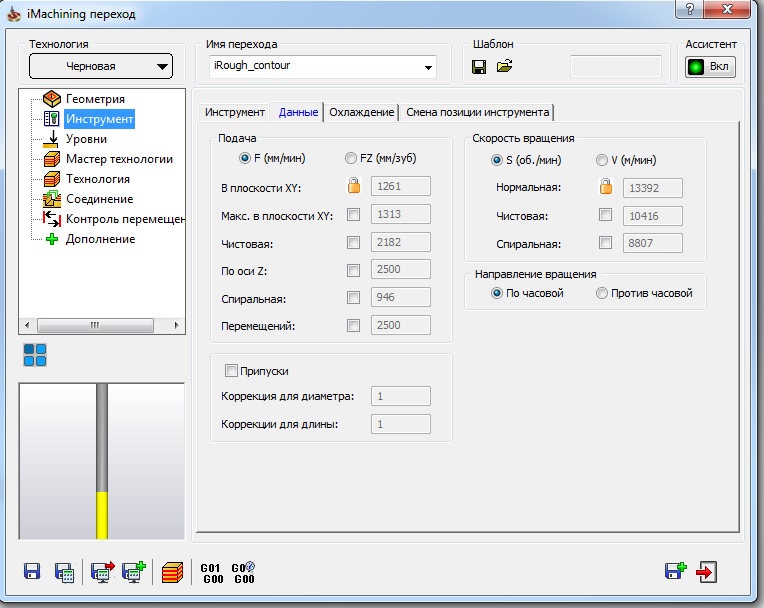Click bottom toolbar Save icon
This screenshot has height=608, width=764.
click(x=32, y=571)
